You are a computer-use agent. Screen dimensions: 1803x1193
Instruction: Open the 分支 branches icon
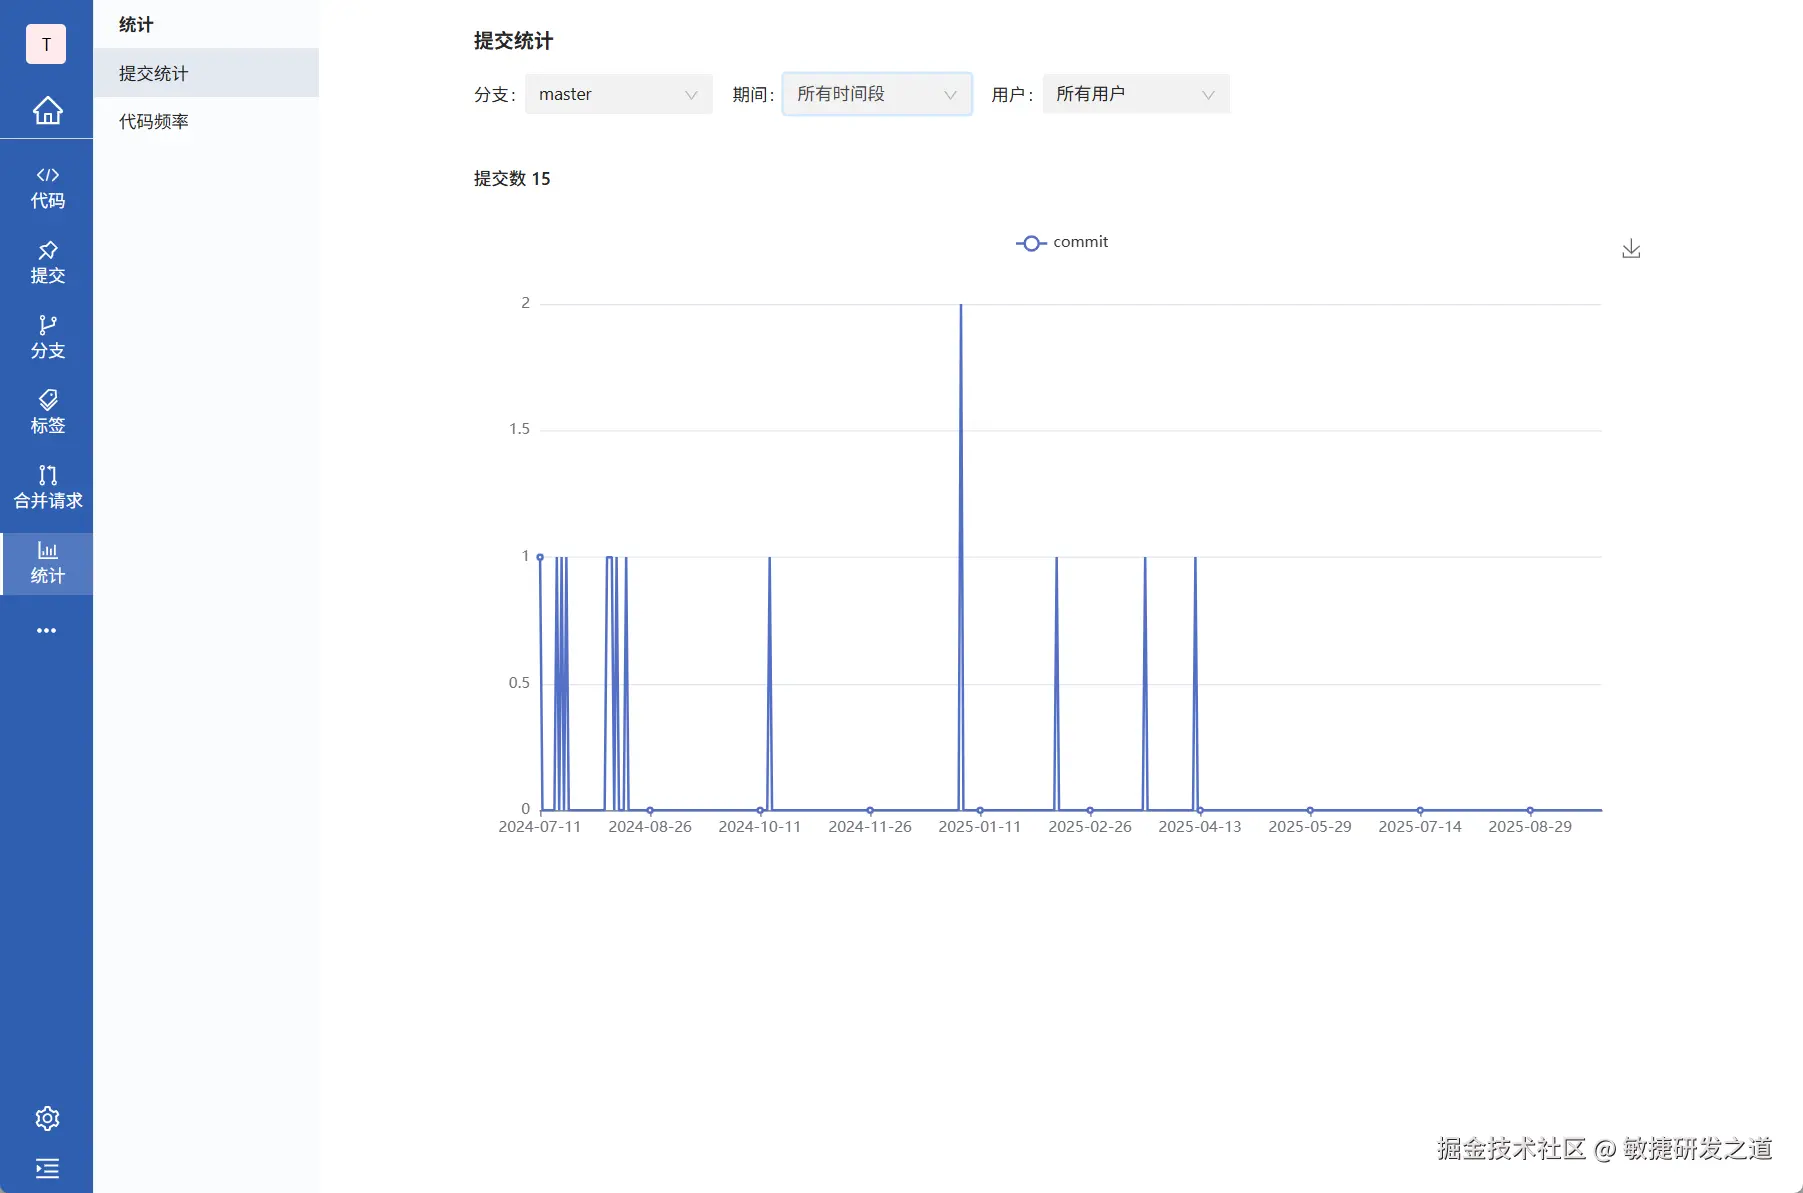[47, 337]
